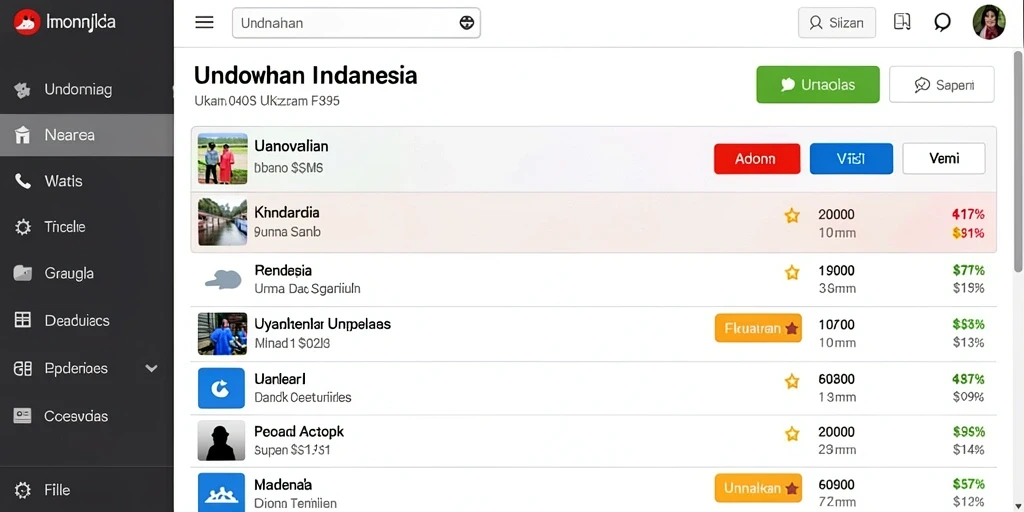Click the Watis phone icon

(23, 181)
